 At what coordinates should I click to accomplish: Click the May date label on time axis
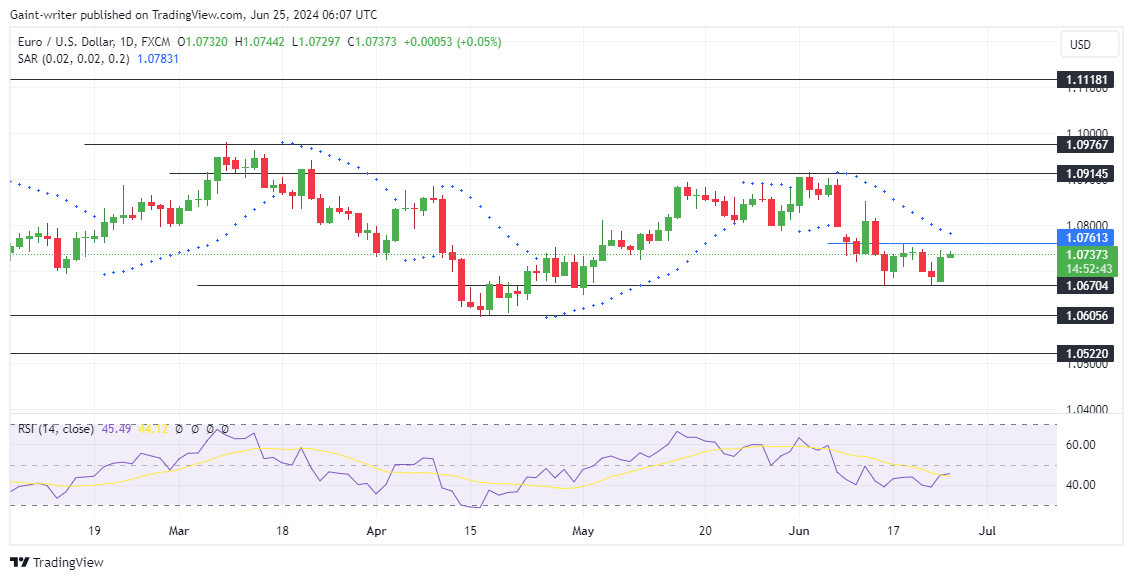click(x=582, y=531)
